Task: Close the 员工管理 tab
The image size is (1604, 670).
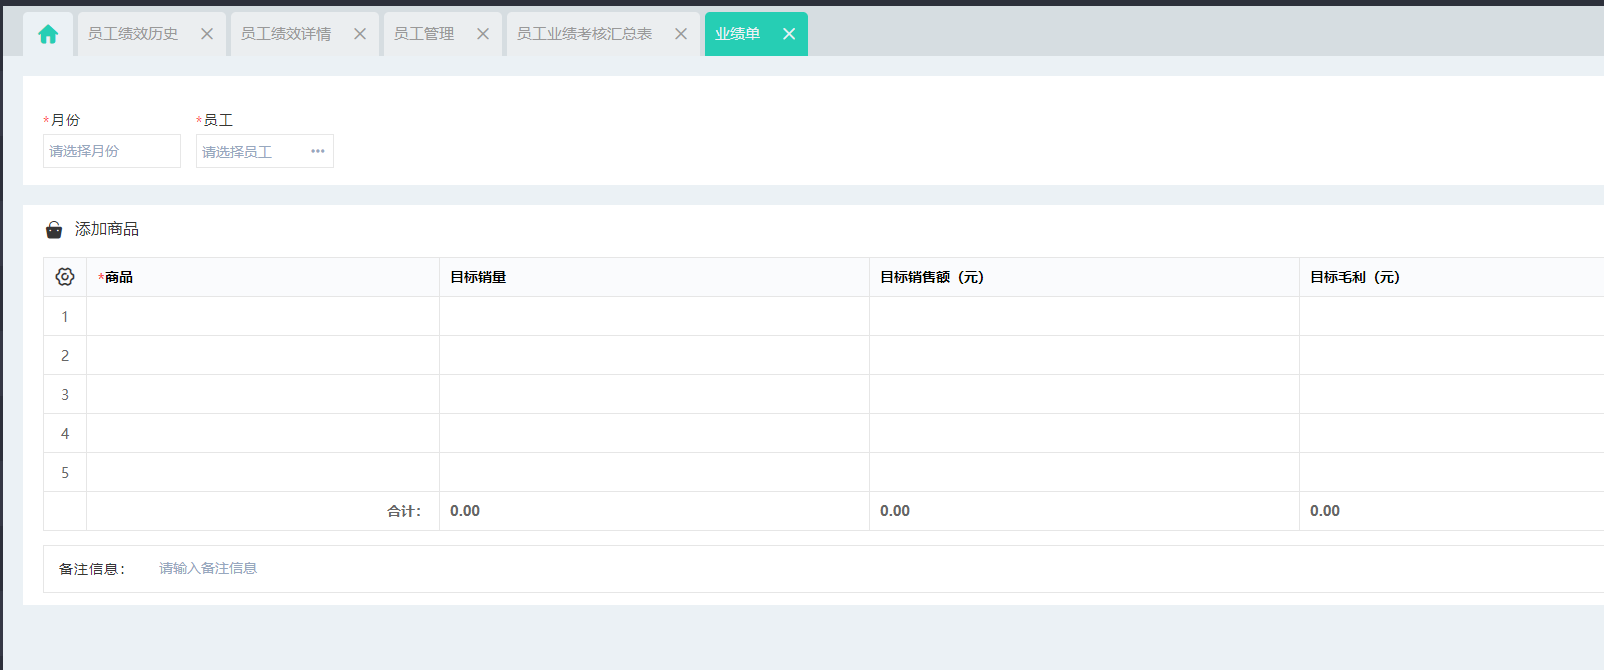Action: 483,34
